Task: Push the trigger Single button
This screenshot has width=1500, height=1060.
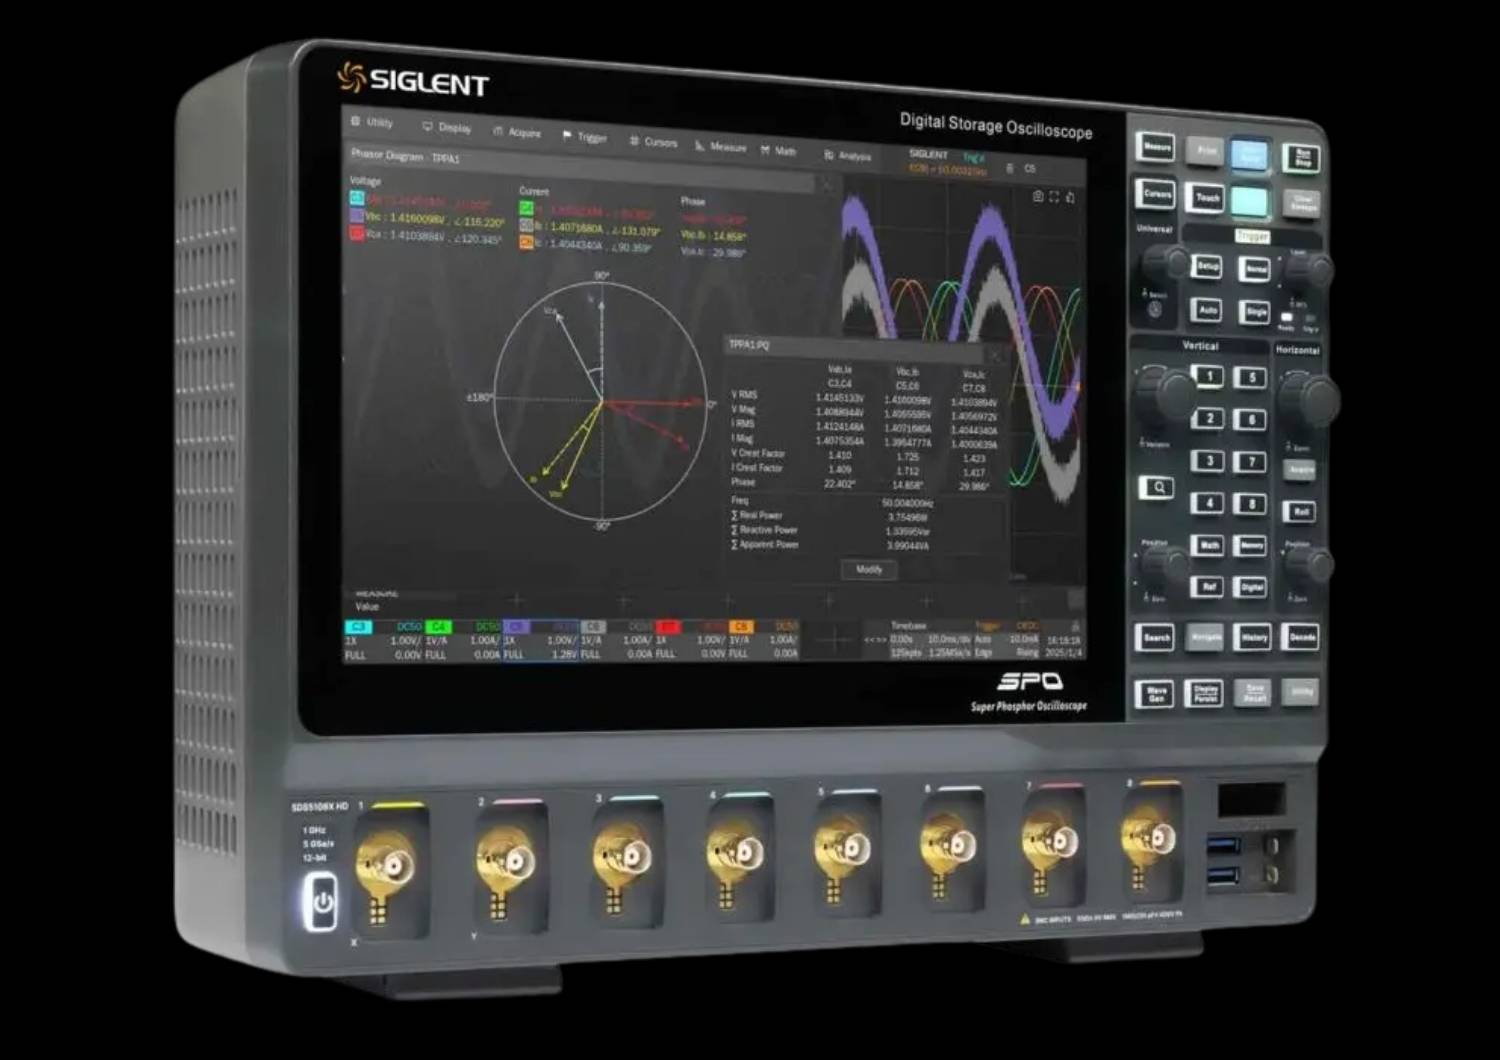Action: (x=1255, y=313)
